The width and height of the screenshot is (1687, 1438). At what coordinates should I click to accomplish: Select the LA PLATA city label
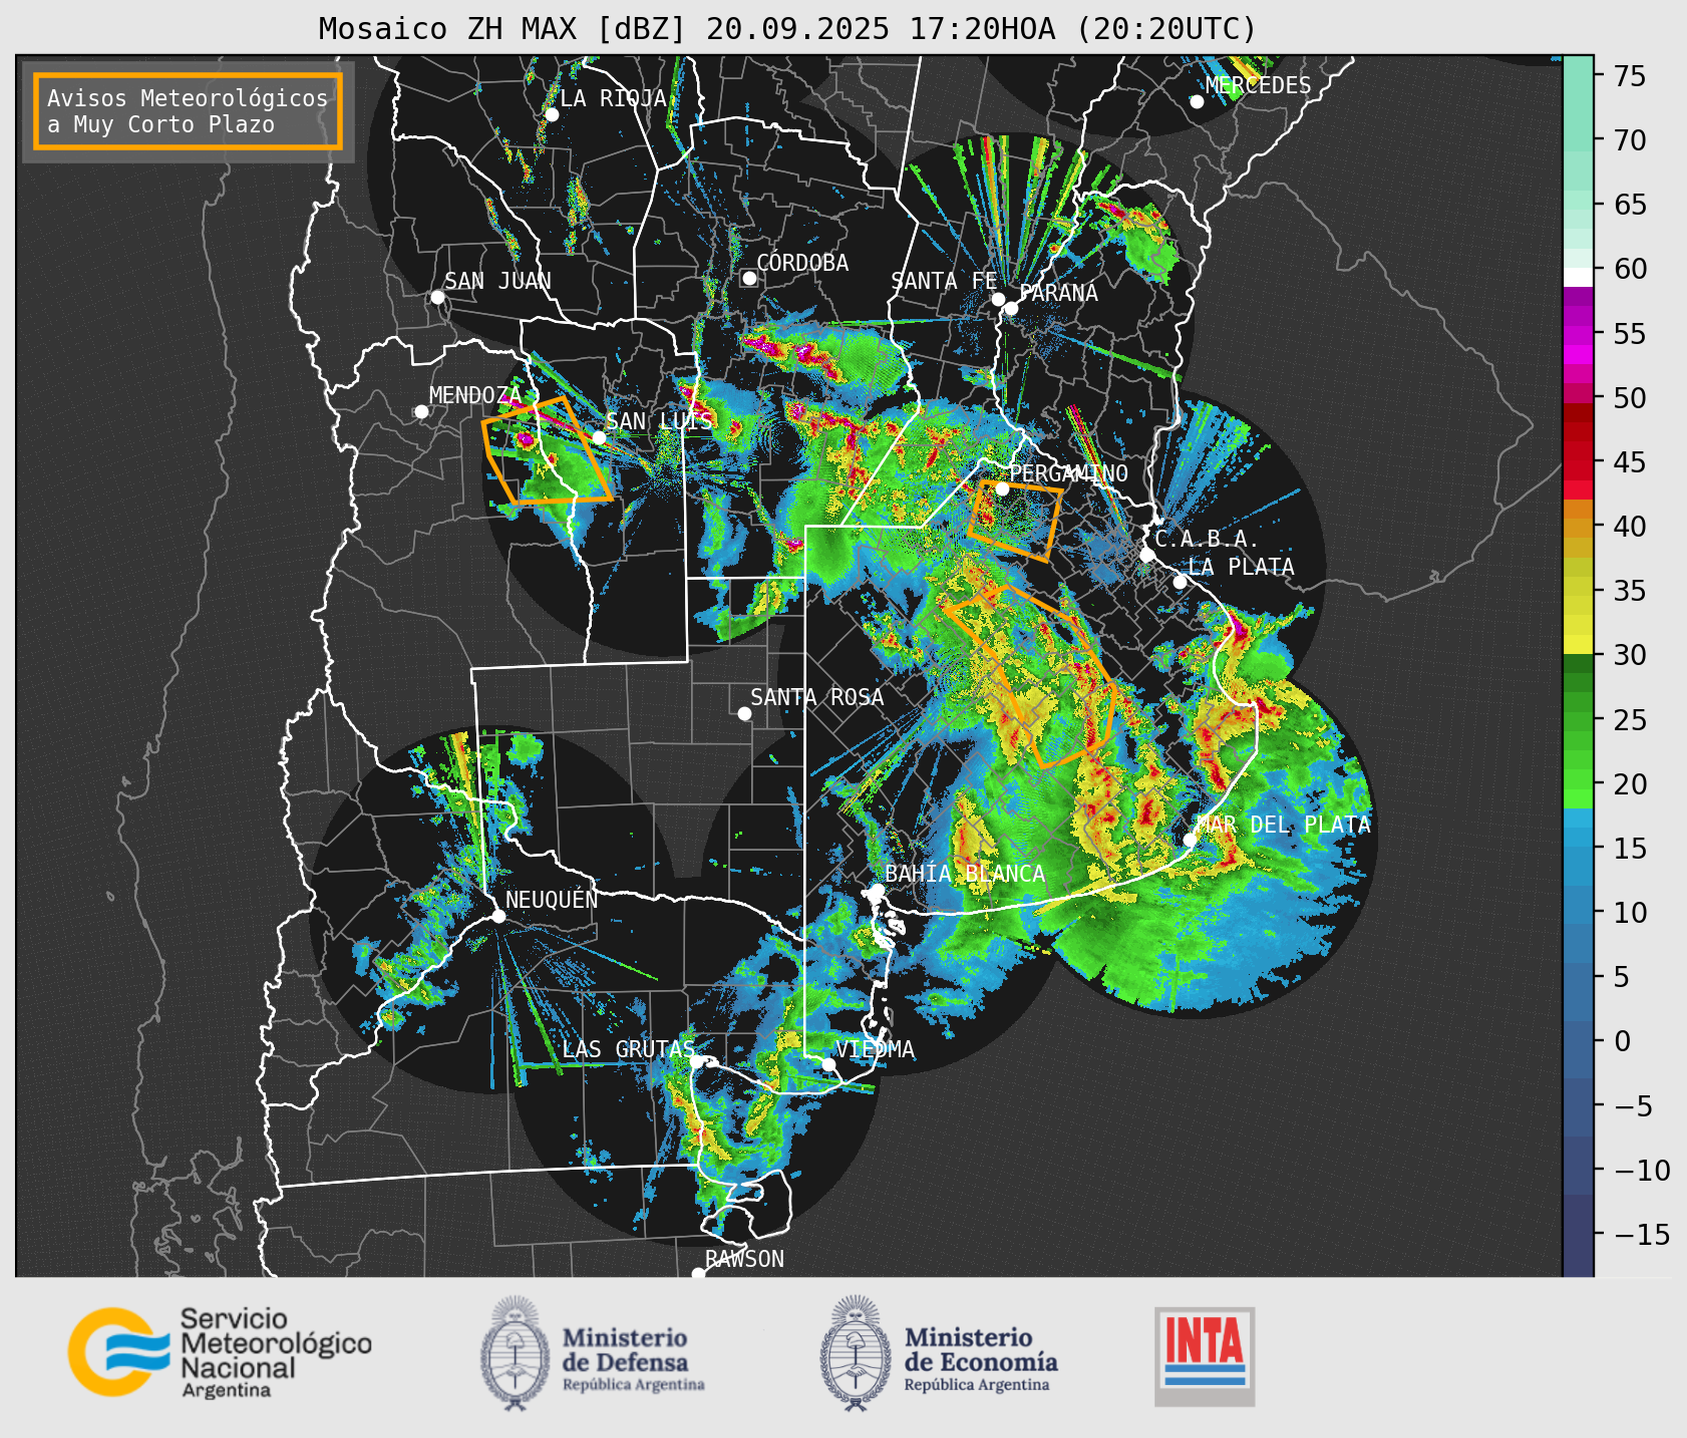(1241, 567)
